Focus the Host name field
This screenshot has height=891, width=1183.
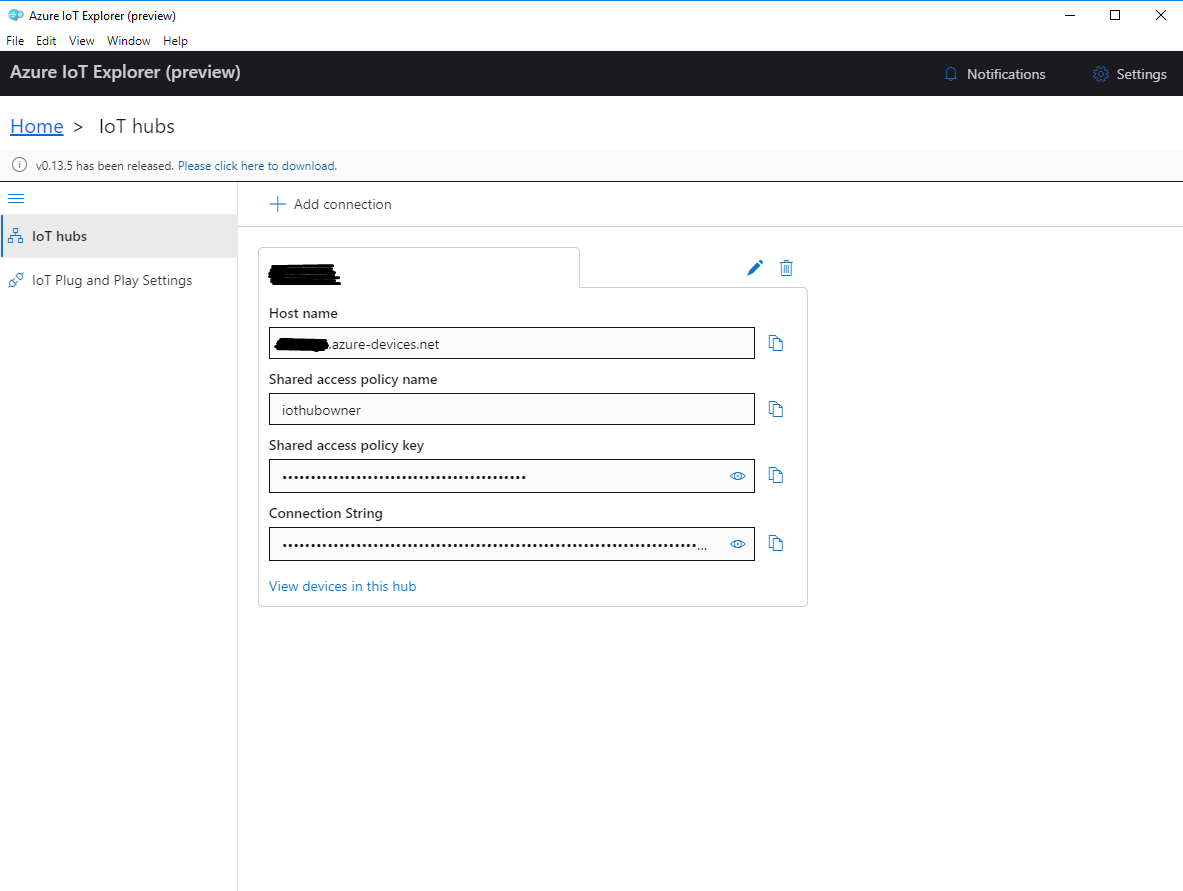click(x=512, y=343)
